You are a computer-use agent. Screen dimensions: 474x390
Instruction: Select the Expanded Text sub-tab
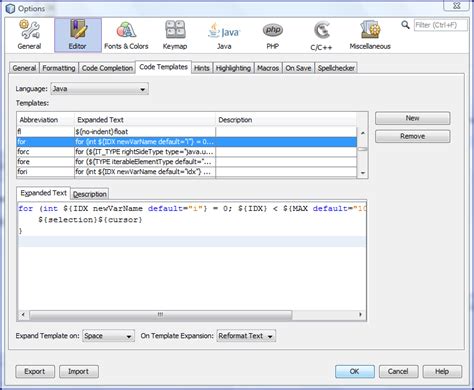(43, 193)
